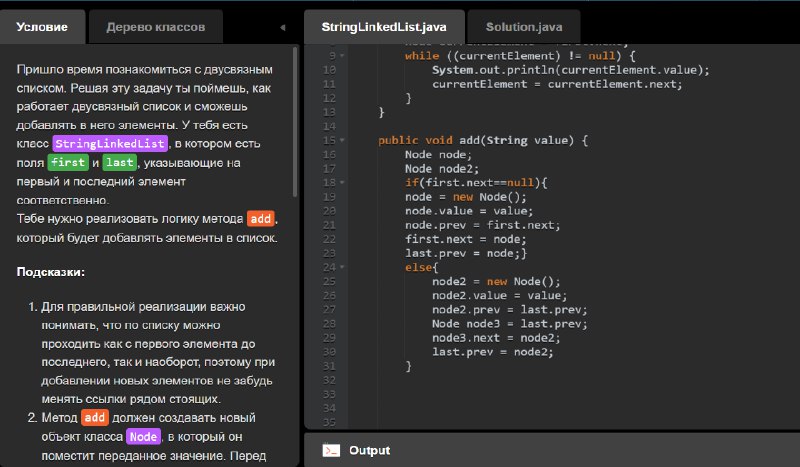
Task: Click the Подсказки heading
Action: click(x=51, y=272)
